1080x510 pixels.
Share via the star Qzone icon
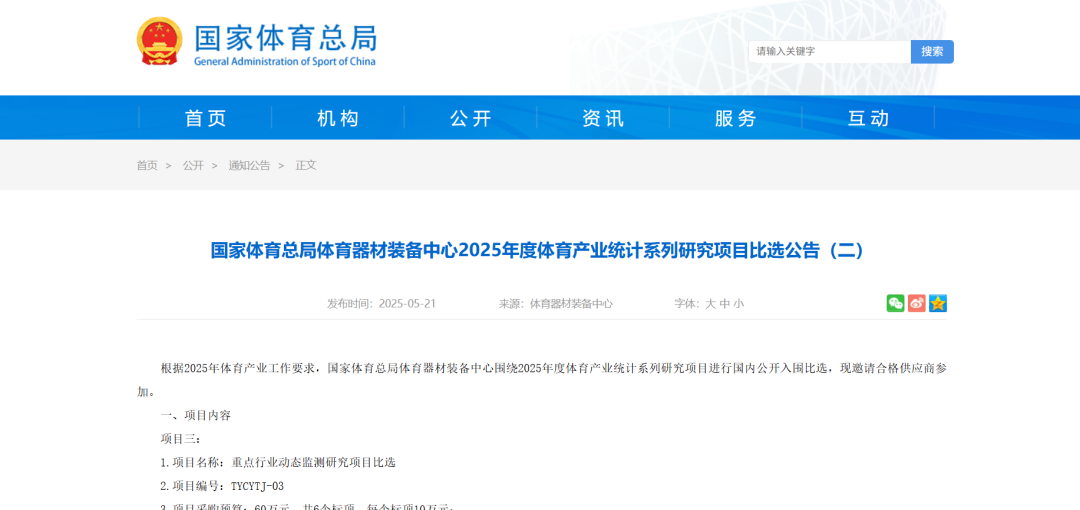coord(937,303)
